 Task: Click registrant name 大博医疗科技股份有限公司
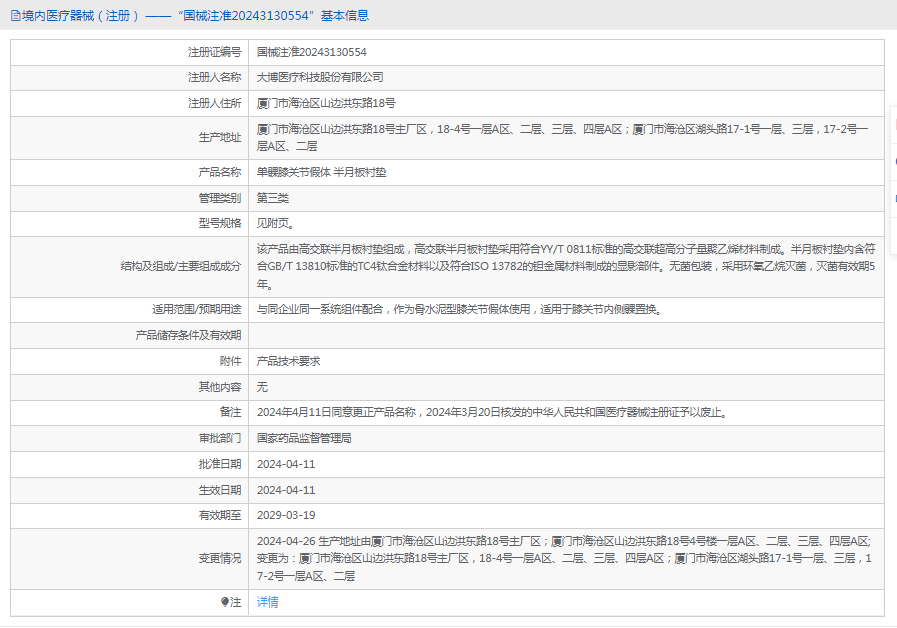pos(320,77)
